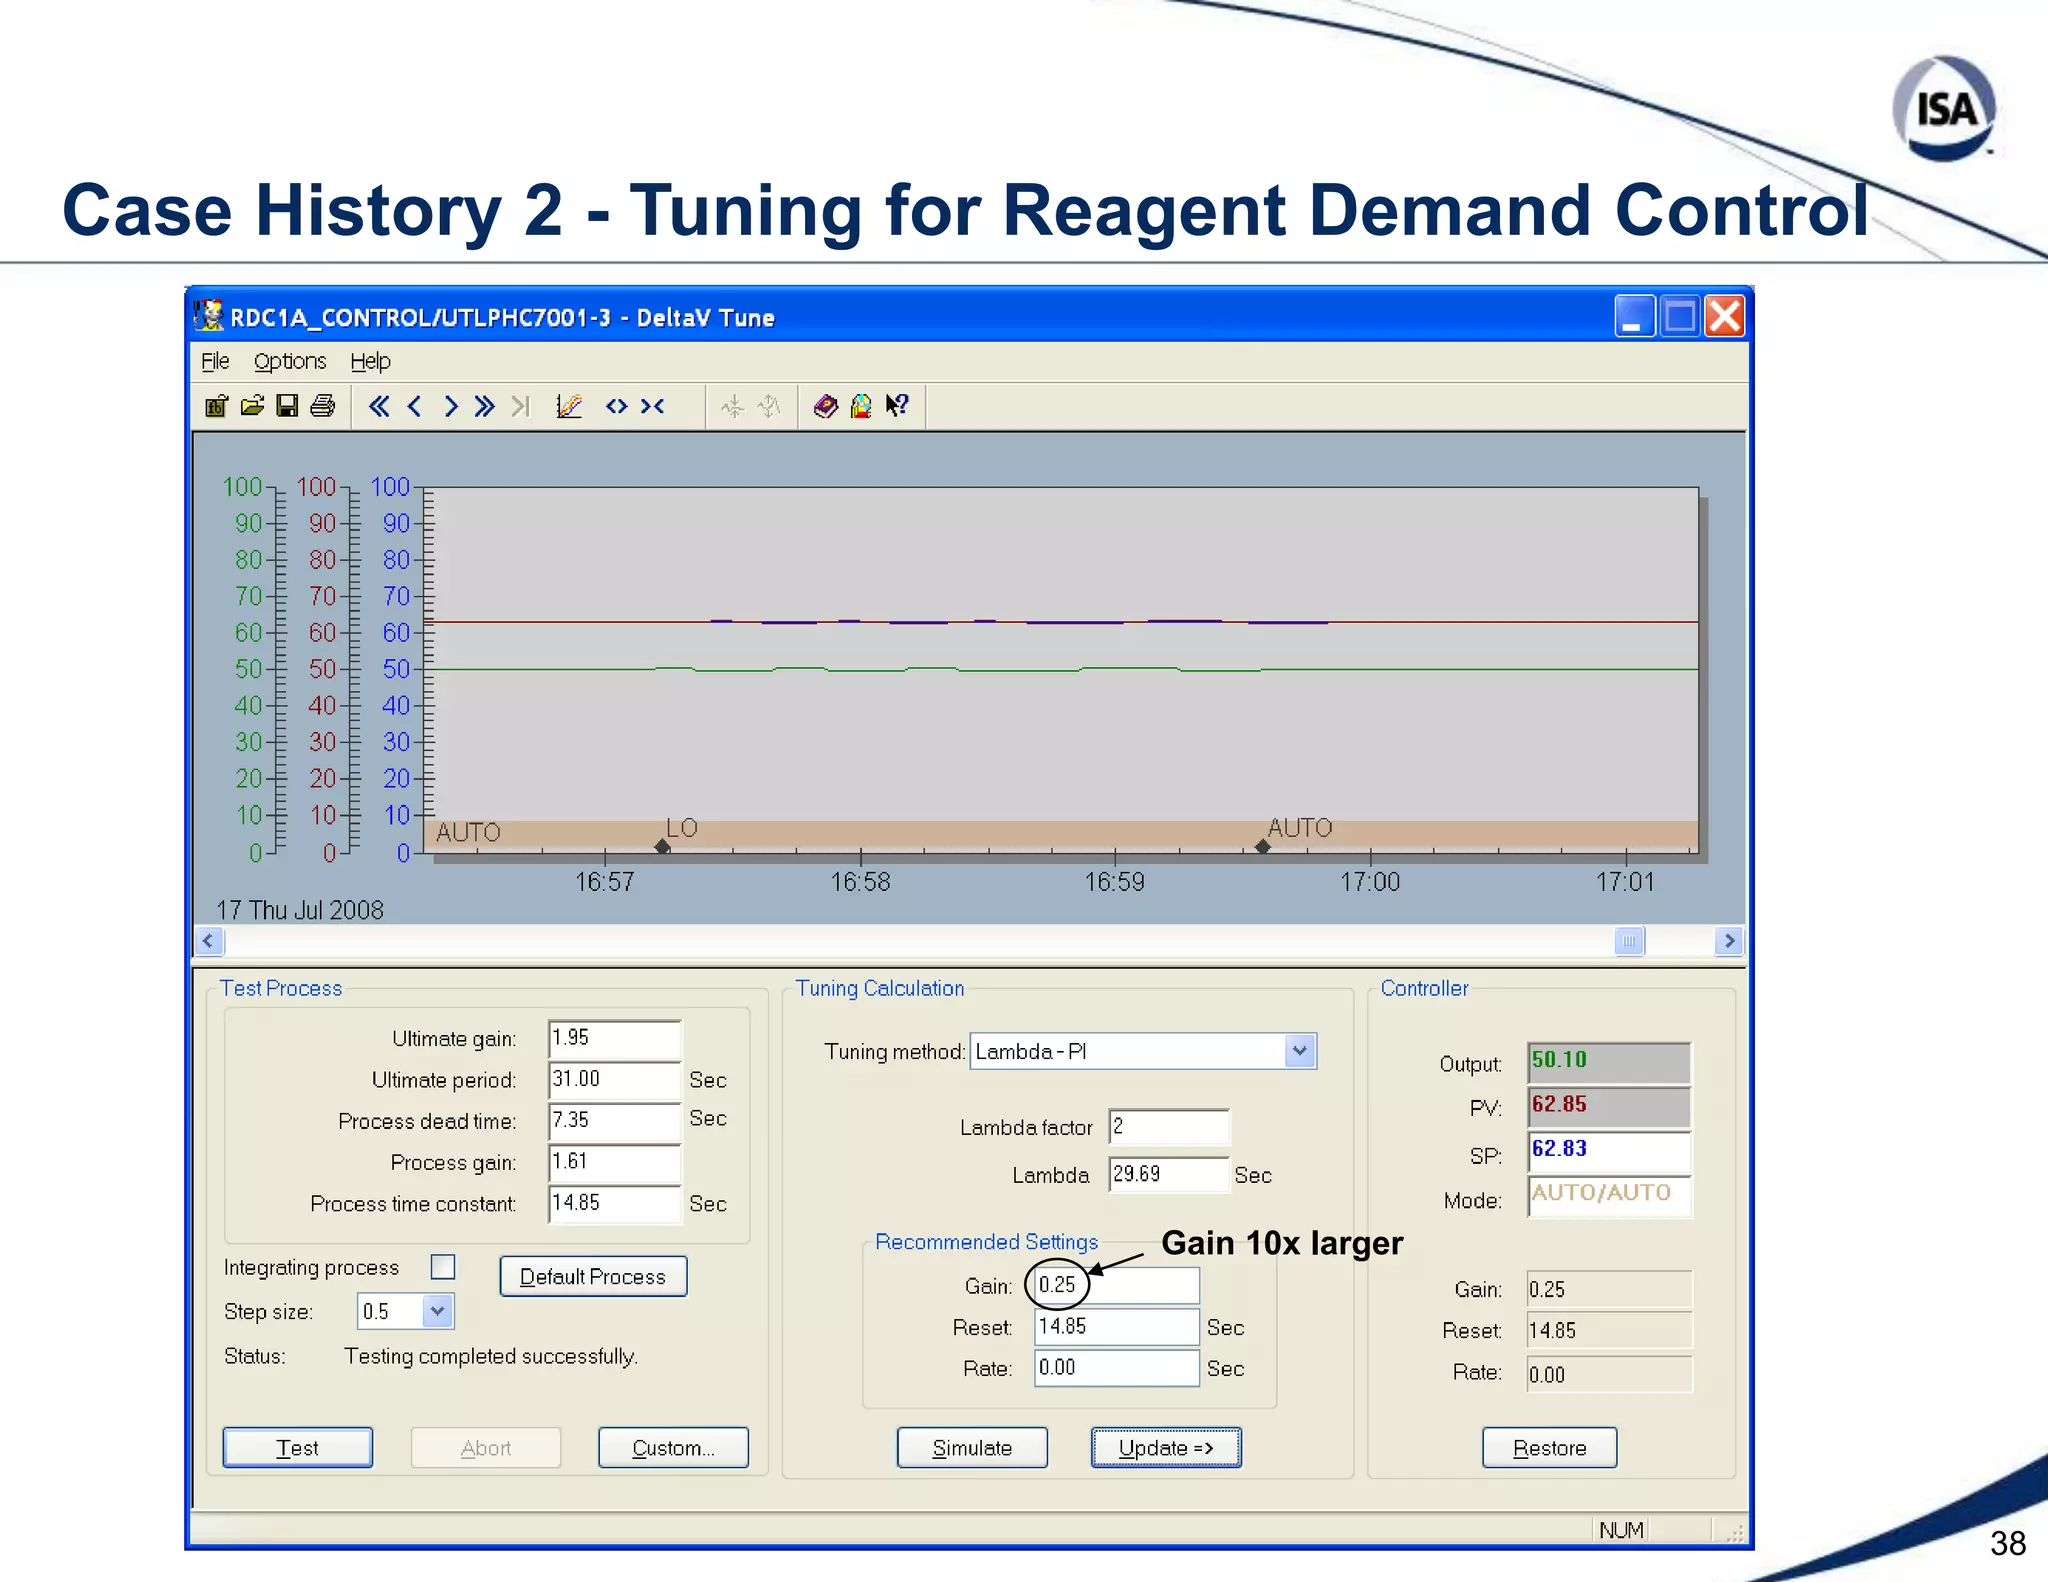This screenshot has height=1582, width=2048.
Task: Click the print toolbar icon
Action: [323, 406]
